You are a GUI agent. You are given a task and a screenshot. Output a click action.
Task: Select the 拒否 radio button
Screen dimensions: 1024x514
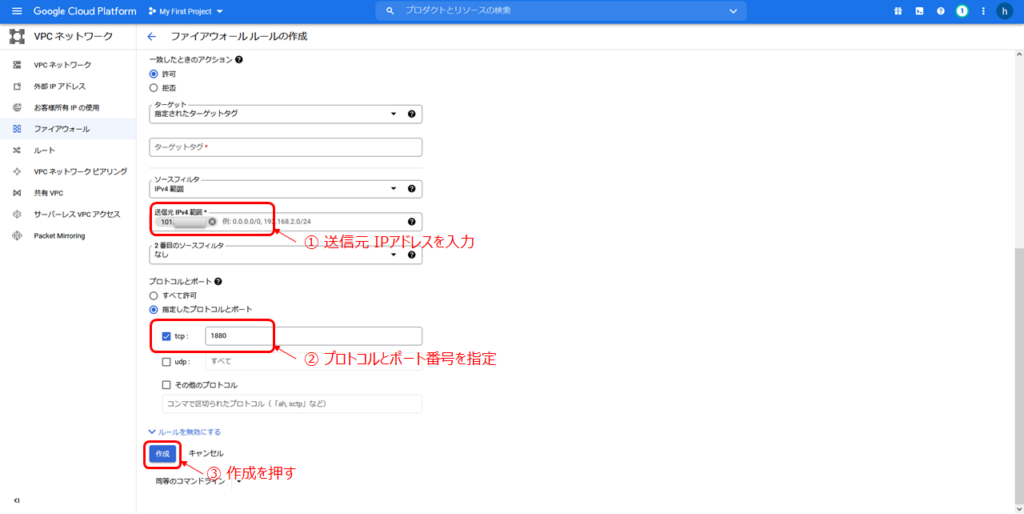[x=153, y=87]
